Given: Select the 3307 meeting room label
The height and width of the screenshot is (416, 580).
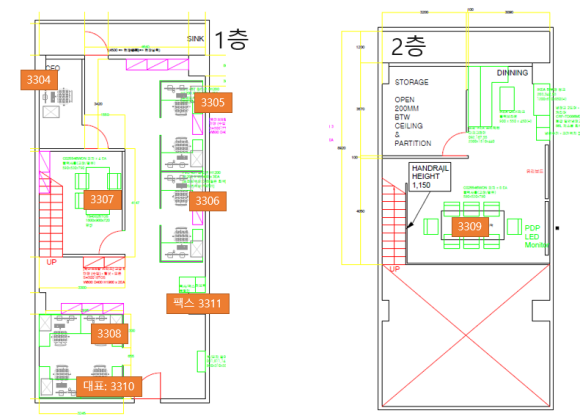Looking at the screenshot, I should [x=102, y=200].
